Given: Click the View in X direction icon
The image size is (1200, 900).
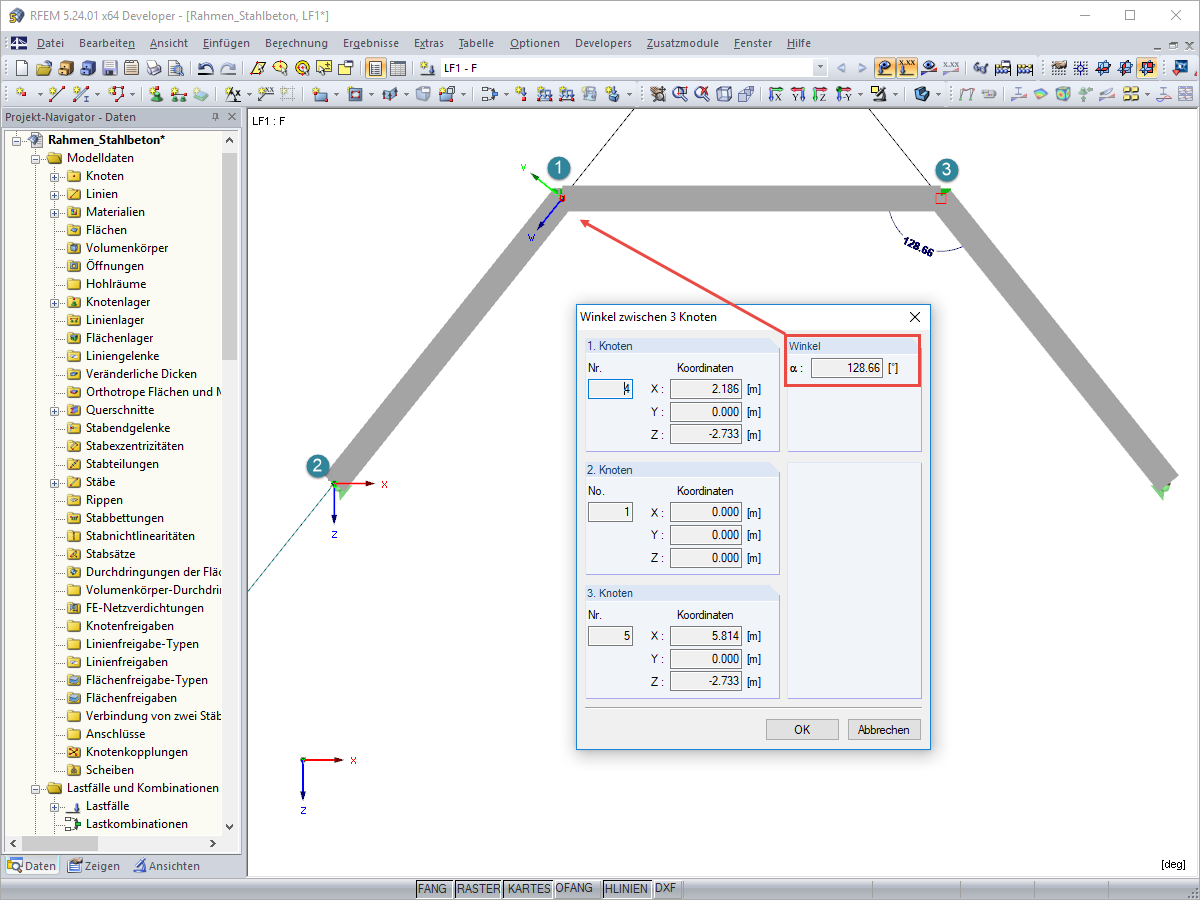Looking at the screenshot, I should (x=775, y=94).
